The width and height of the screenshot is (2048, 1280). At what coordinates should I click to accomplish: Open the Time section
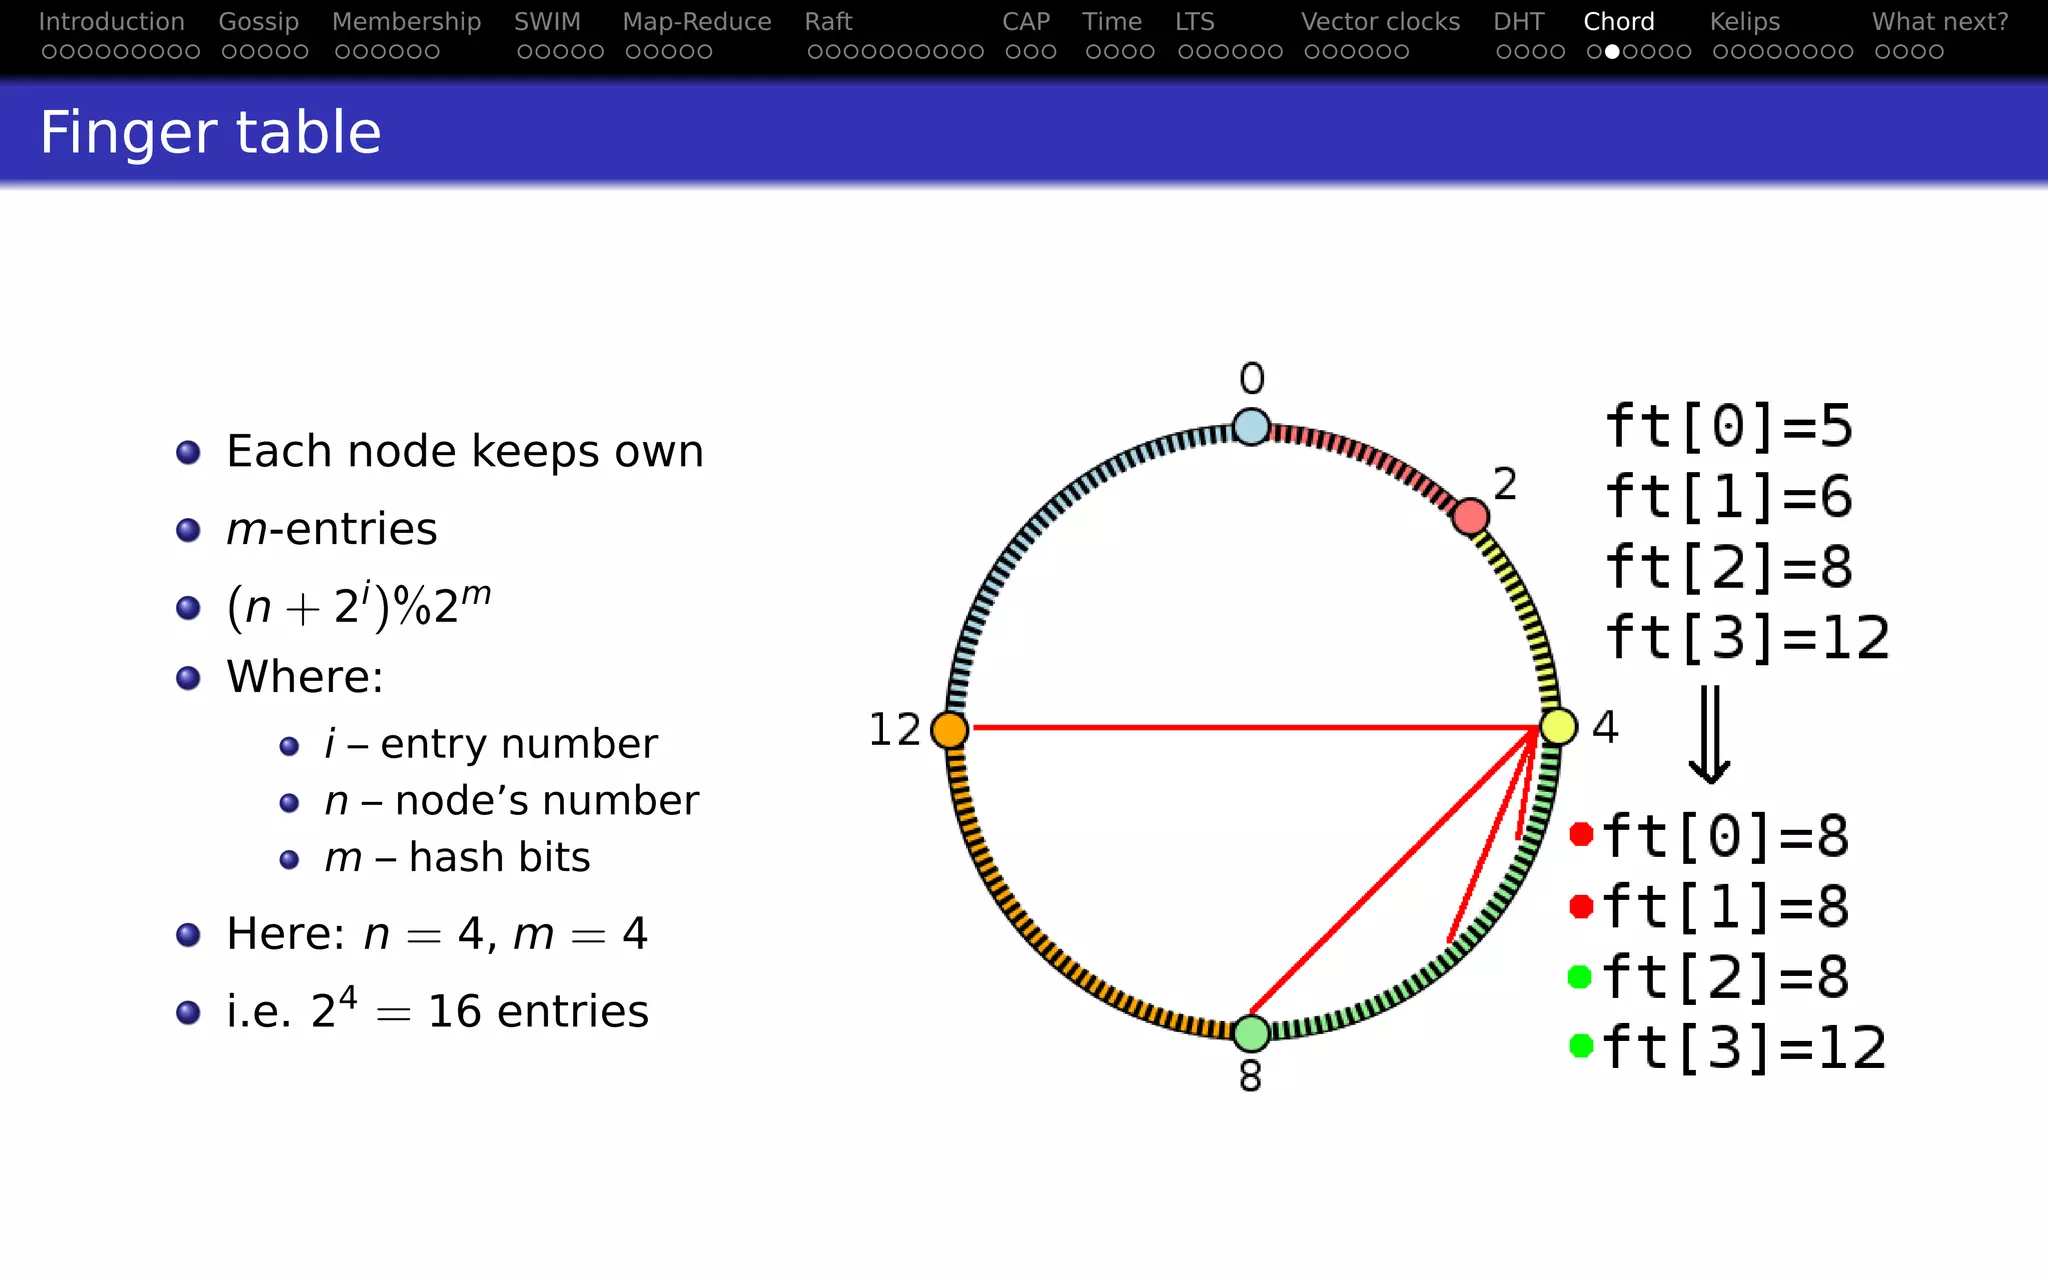tap(1112, 21)
